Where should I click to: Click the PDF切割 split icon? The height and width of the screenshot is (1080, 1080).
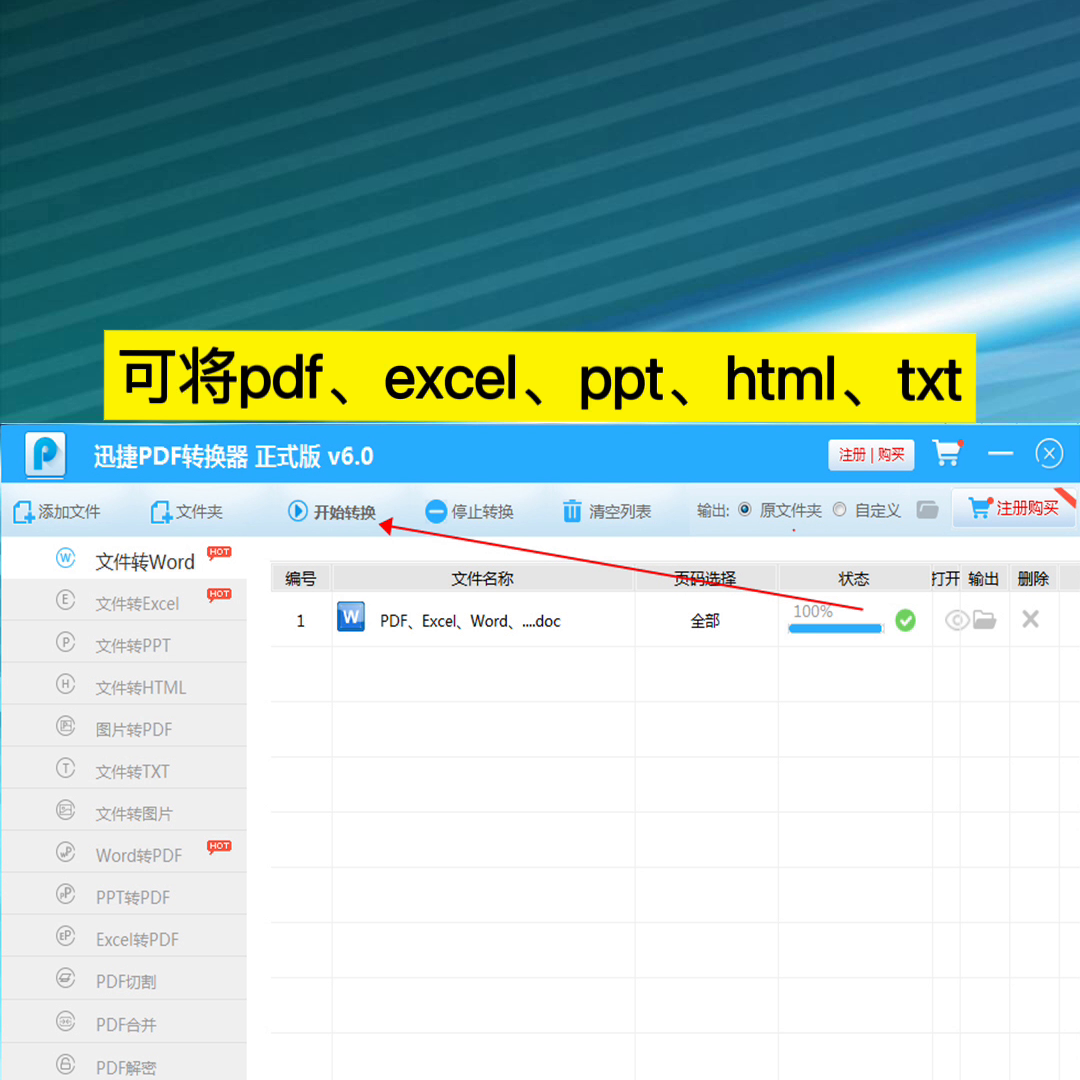click(65, 978)
